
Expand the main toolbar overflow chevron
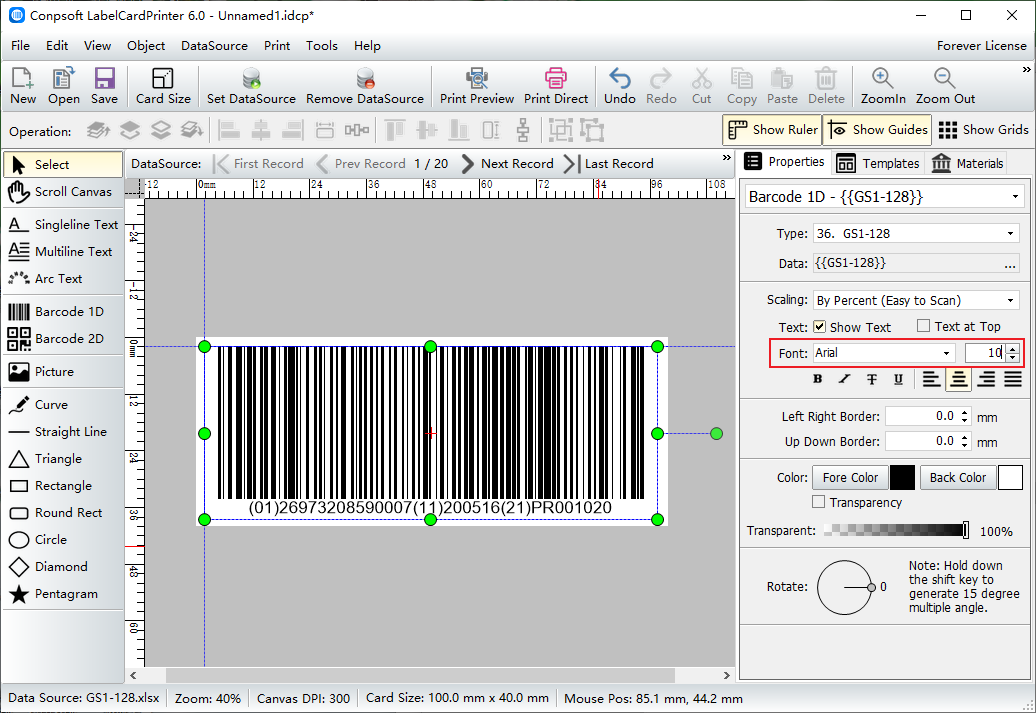click(1026, 69)
